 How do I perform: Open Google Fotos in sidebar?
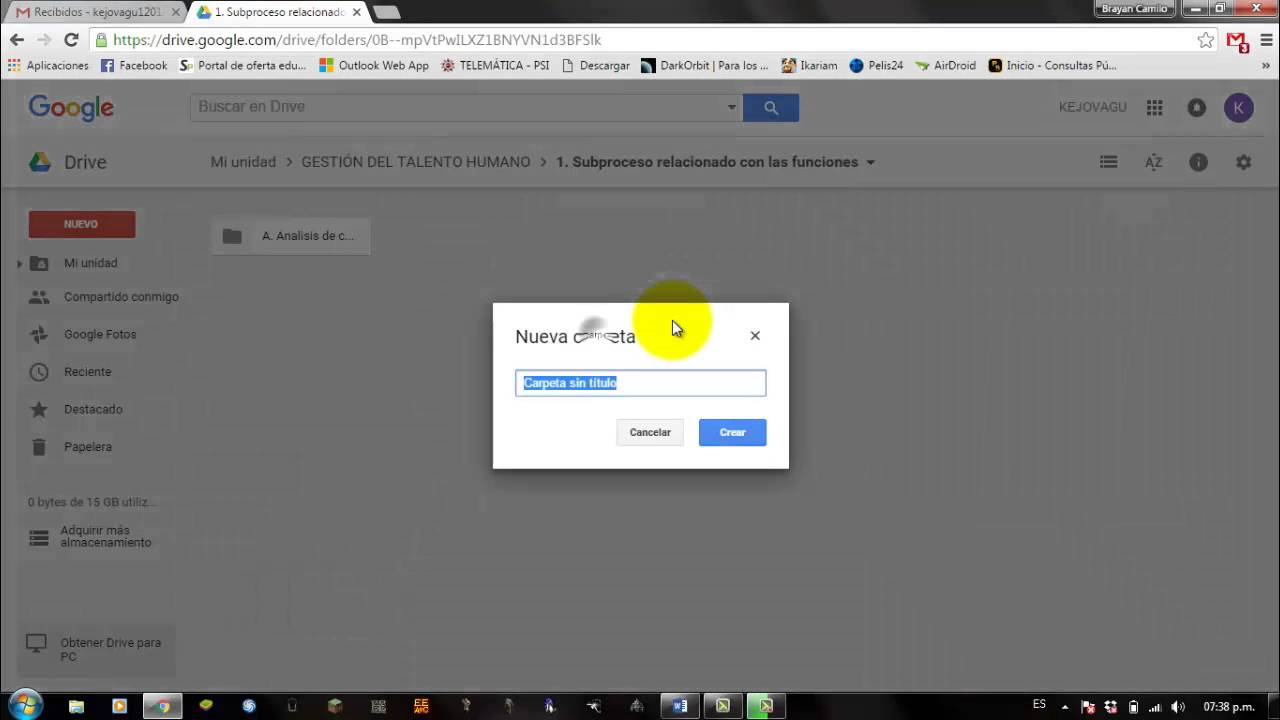point(100,334)
